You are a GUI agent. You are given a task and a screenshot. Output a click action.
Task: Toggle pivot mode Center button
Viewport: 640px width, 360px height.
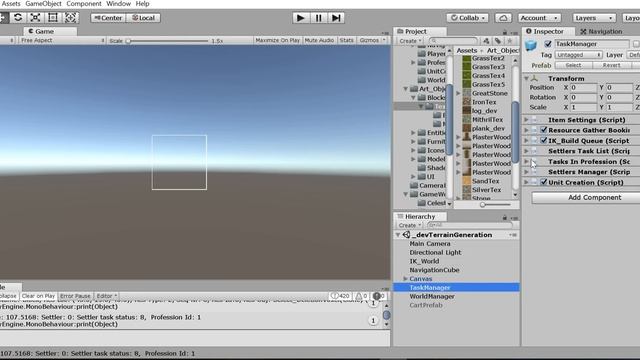click(x=108, y=18)
